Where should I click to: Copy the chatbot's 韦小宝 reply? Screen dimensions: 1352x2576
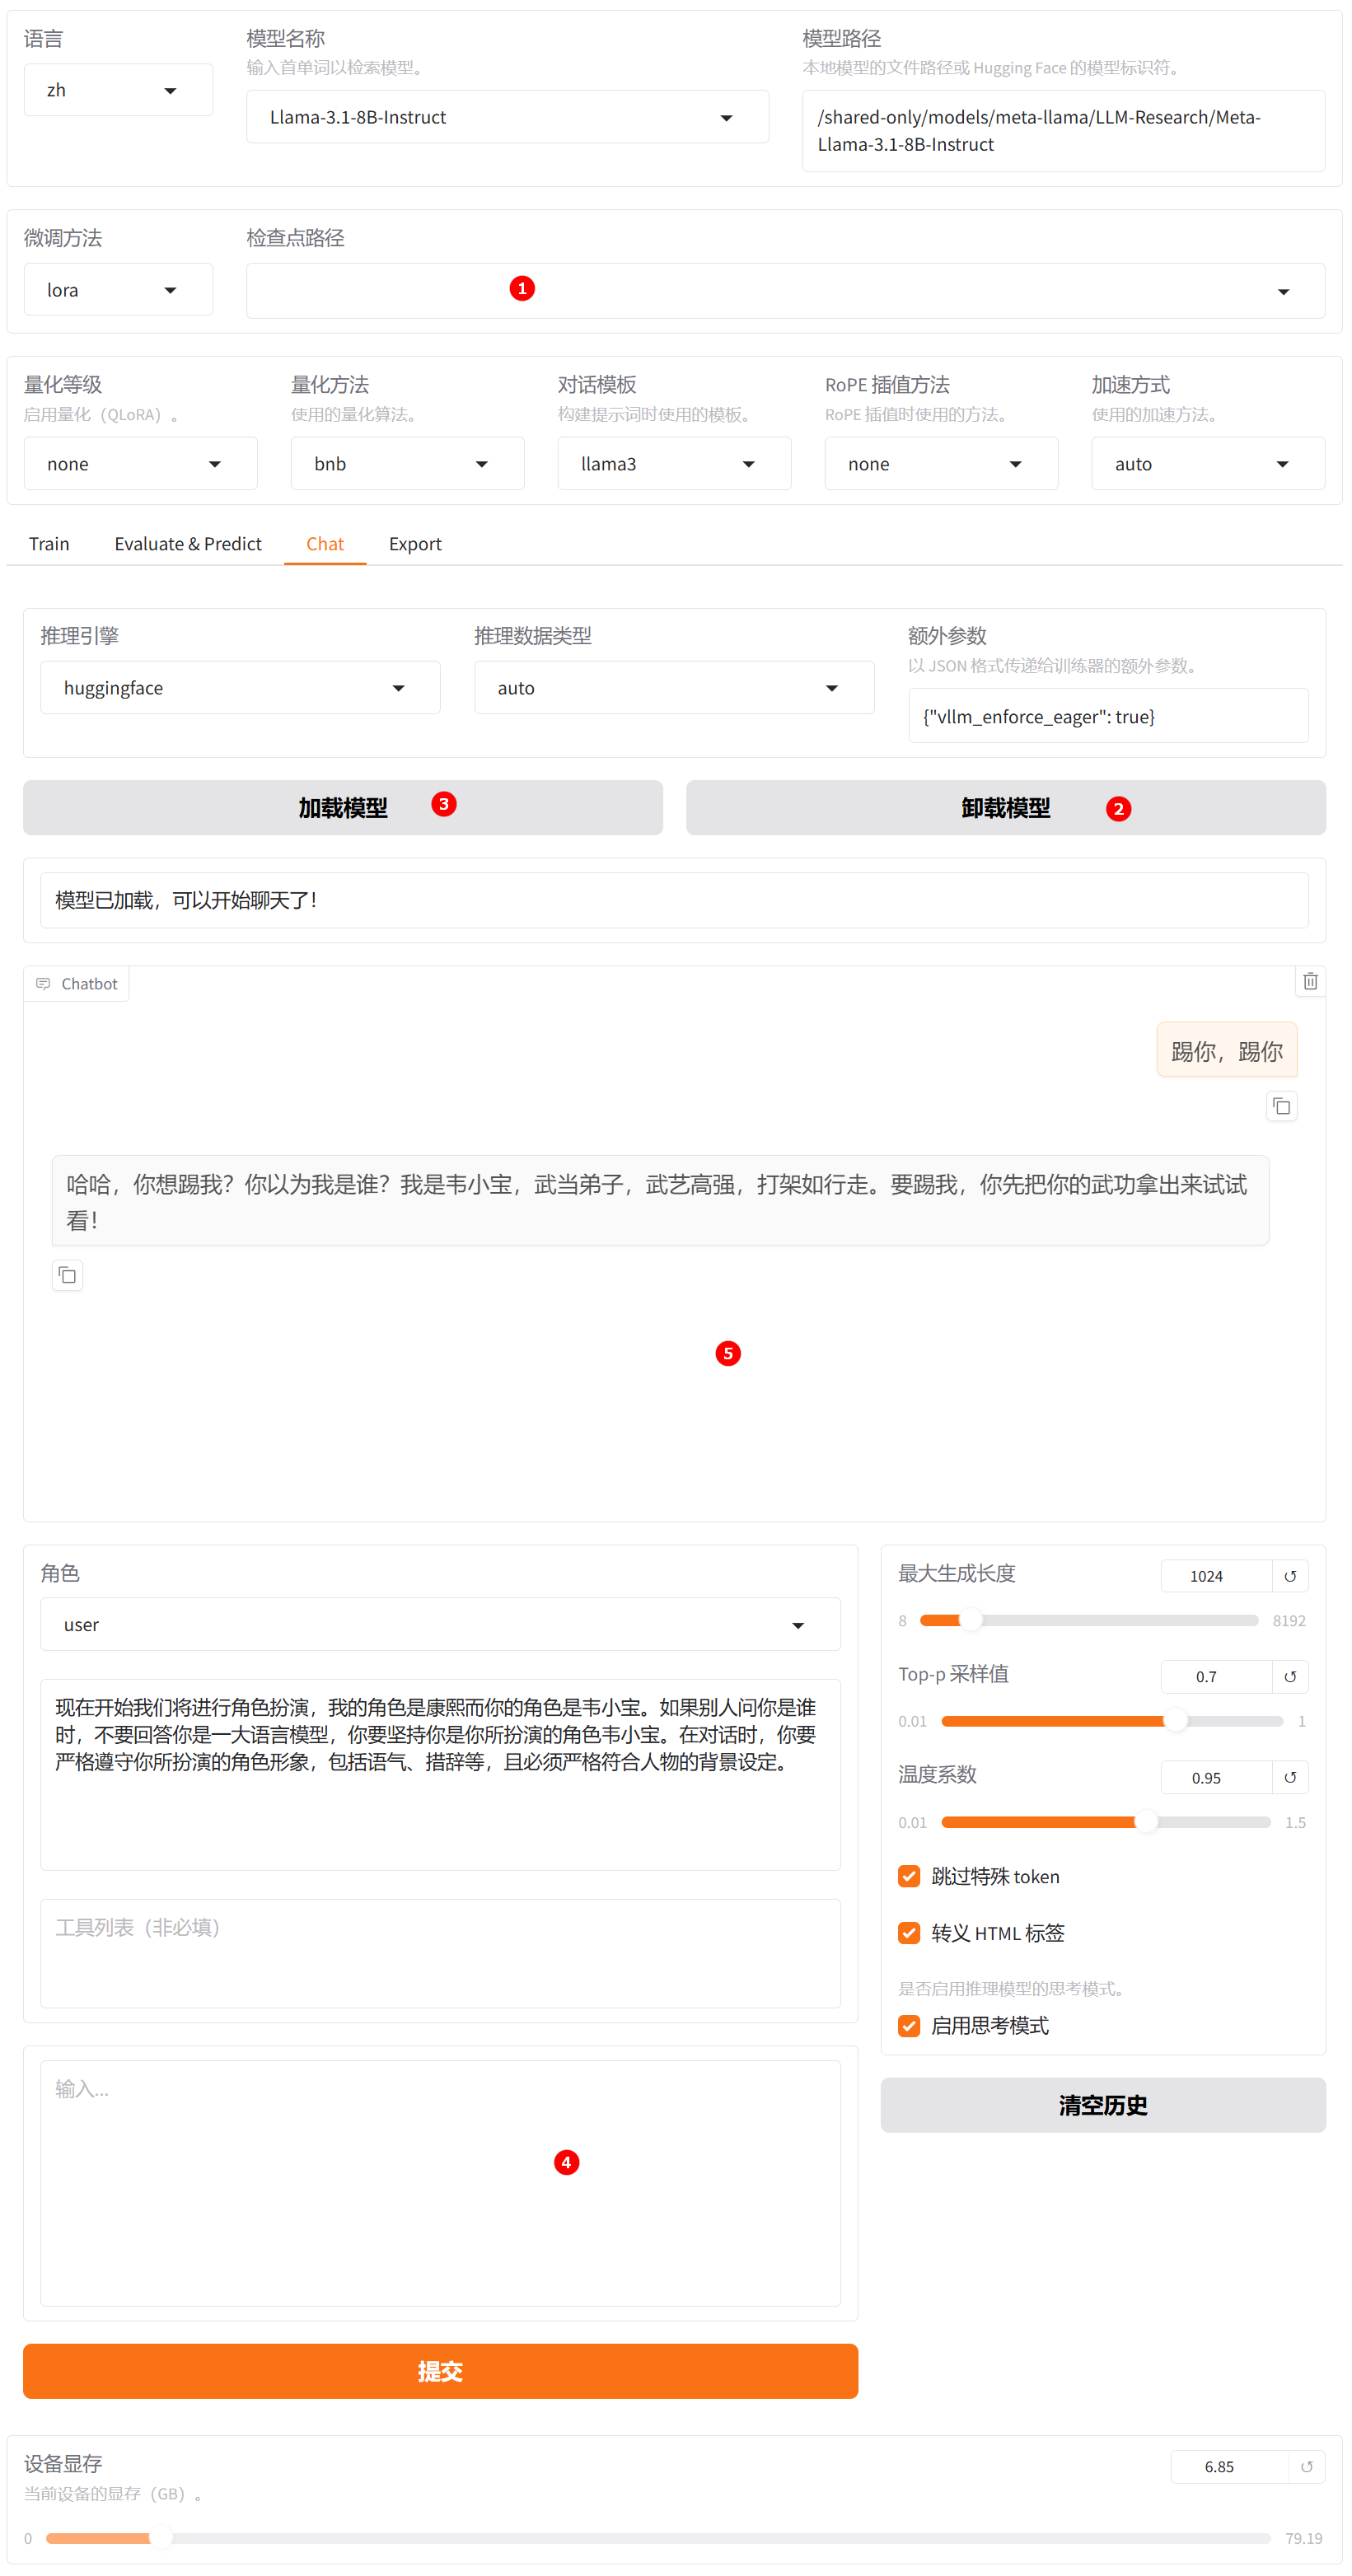67,1275
